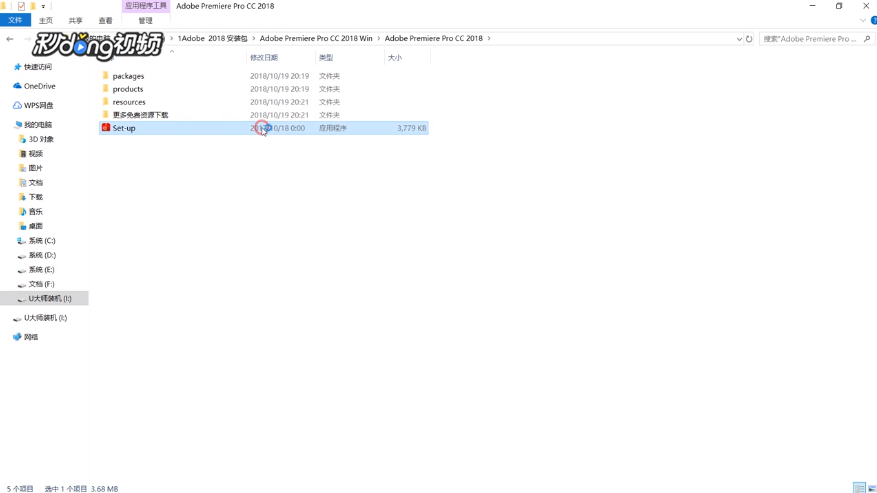Select breadcrumb 1Adobe 2018 安装包
The height and width of the screenshot is (493, 877).
212,38
